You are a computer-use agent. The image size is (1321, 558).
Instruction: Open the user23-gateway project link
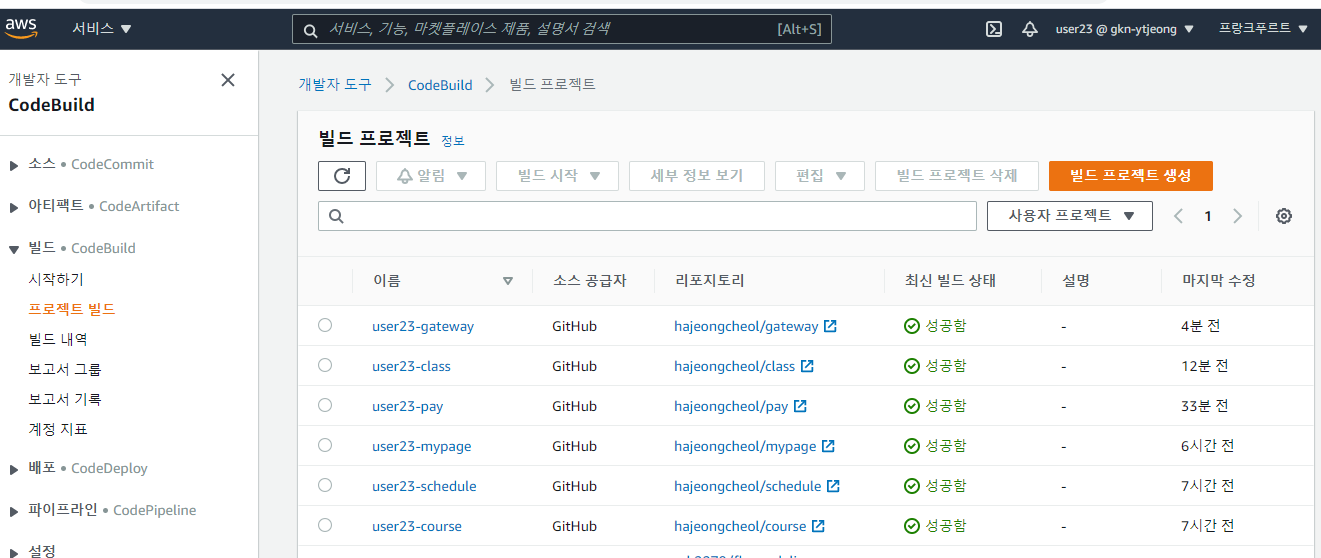(x=423, y=326)
